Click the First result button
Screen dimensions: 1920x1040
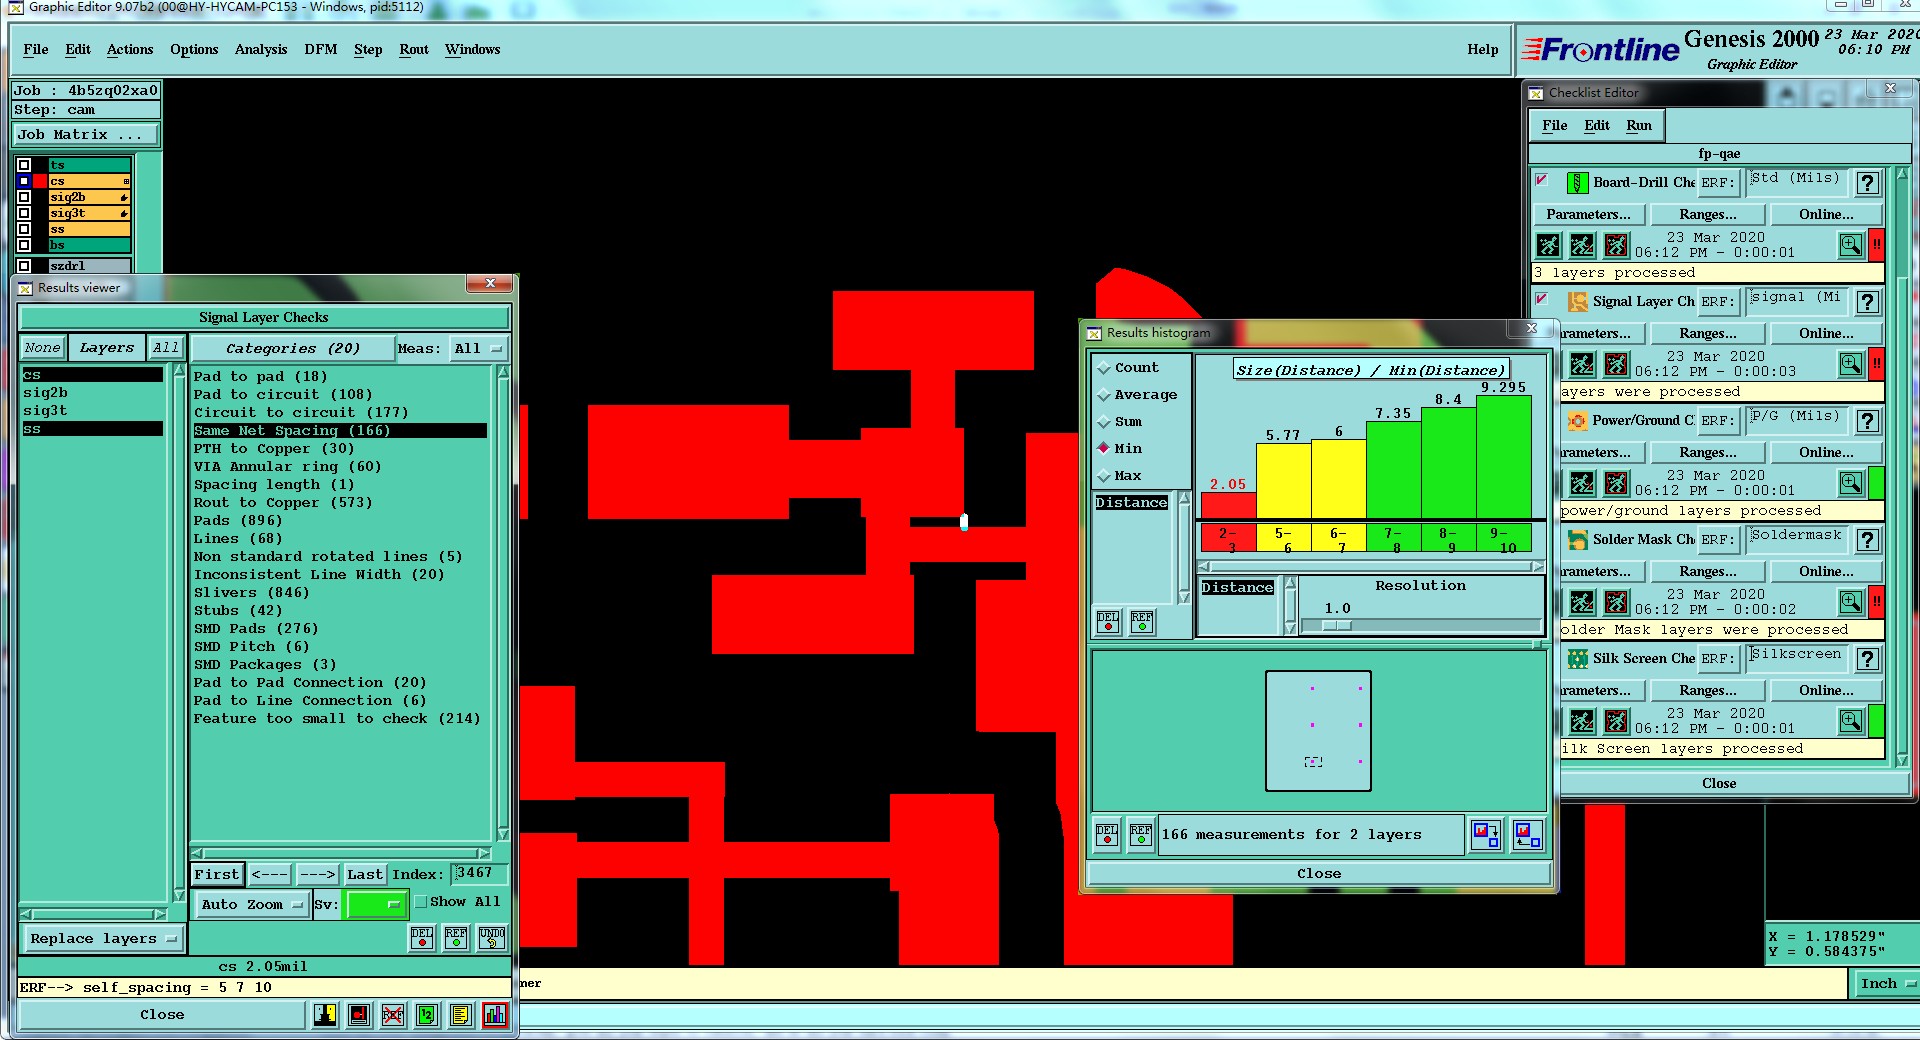(217, 875)
